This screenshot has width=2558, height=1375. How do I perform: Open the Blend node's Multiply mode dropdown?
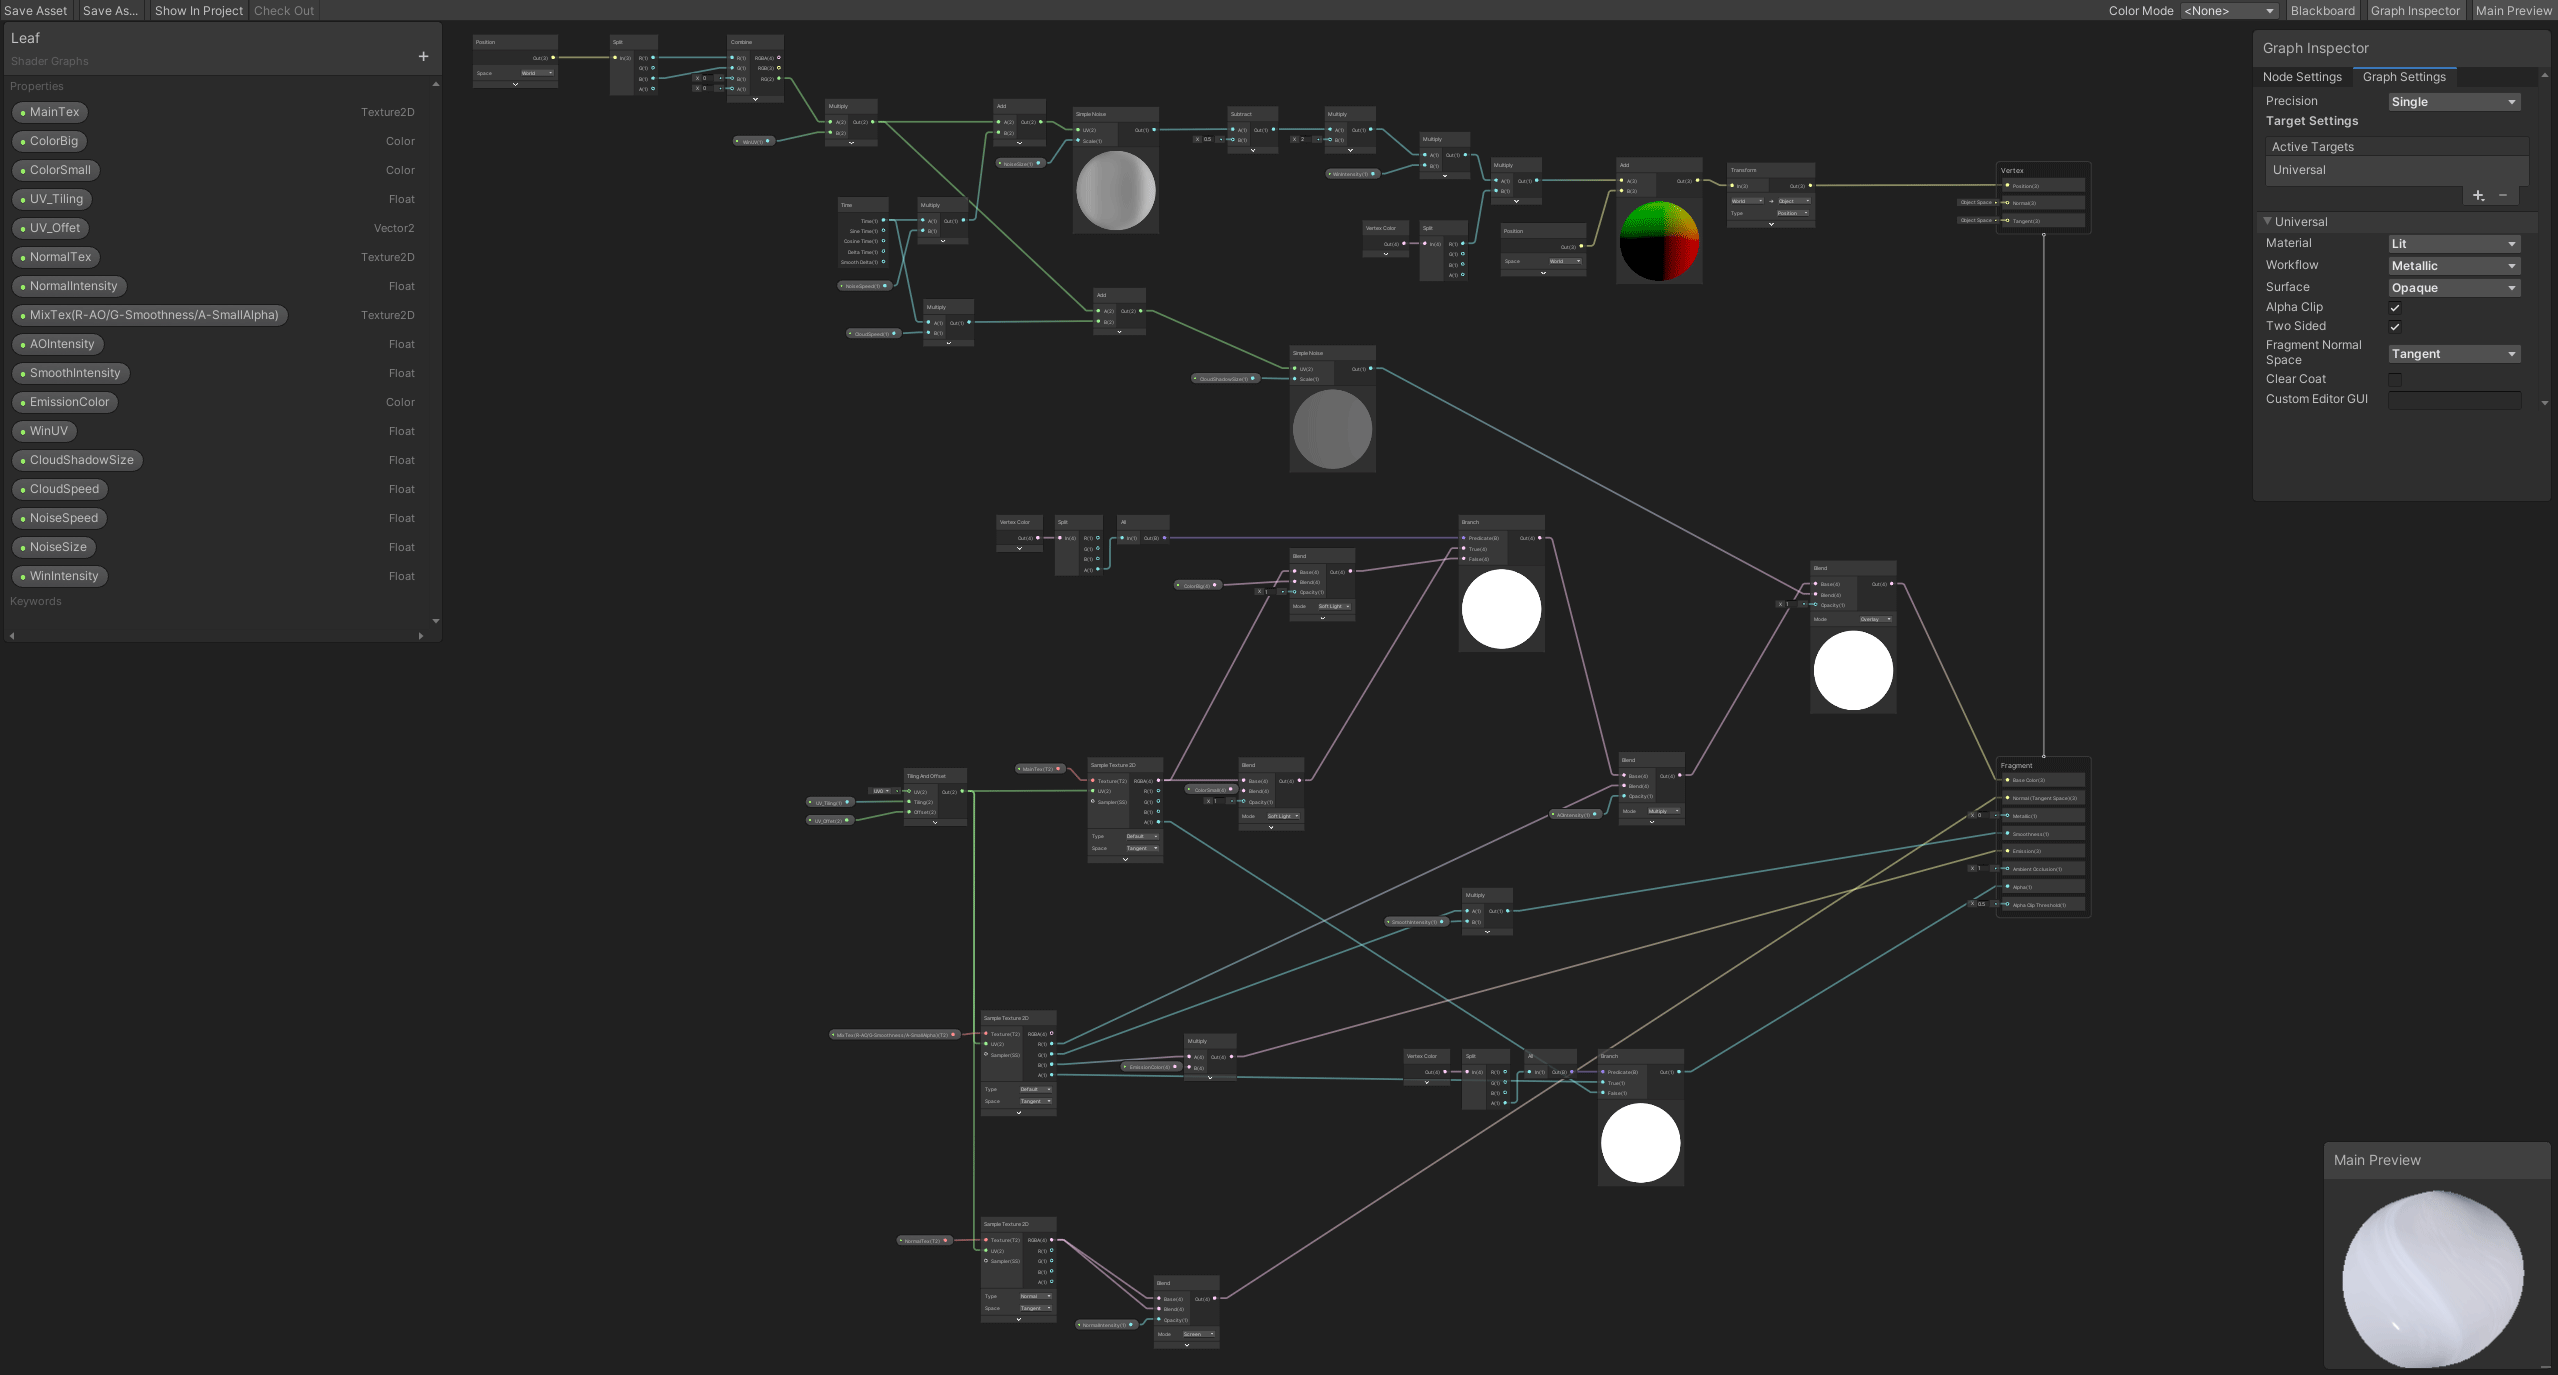(1664, 811)
